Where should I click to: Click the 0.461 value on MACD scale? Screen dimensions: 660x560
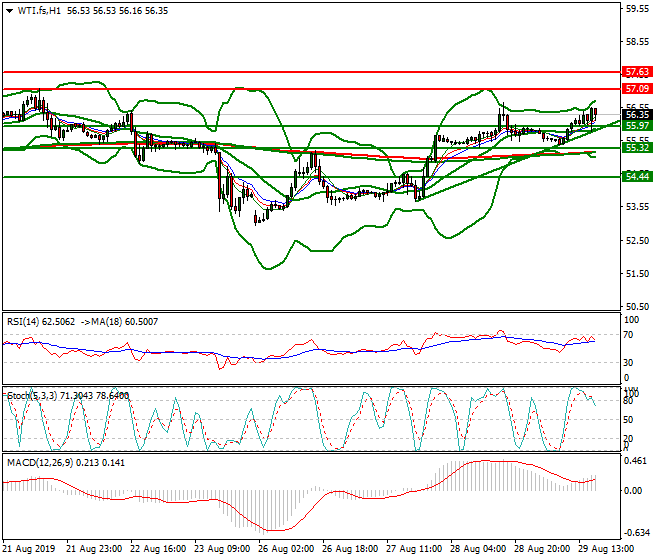pos(635,461)
